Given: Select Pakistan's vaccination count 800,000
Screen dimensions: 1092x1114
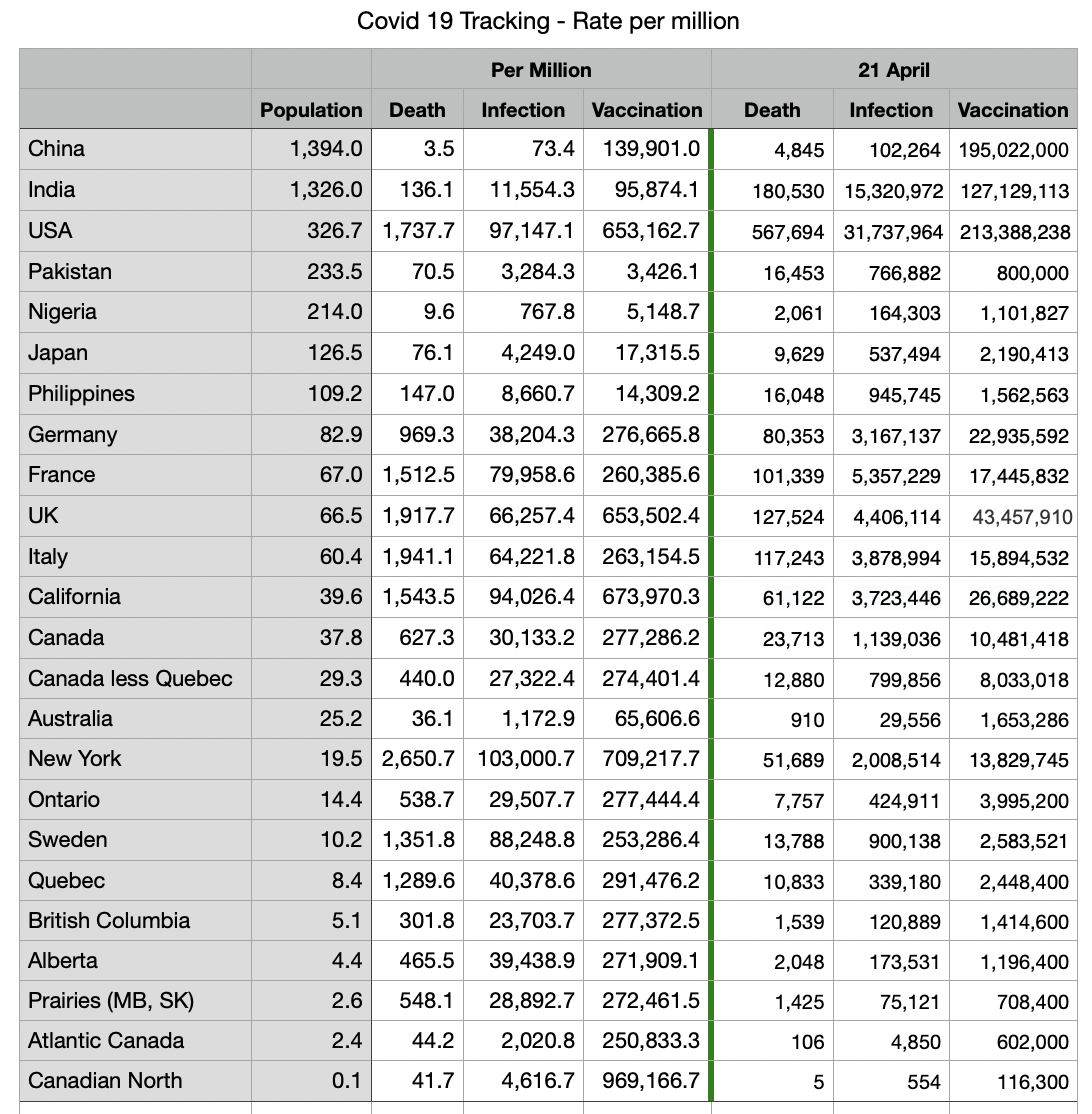Looking at the screenshot, I should [x=1032, y=273].
